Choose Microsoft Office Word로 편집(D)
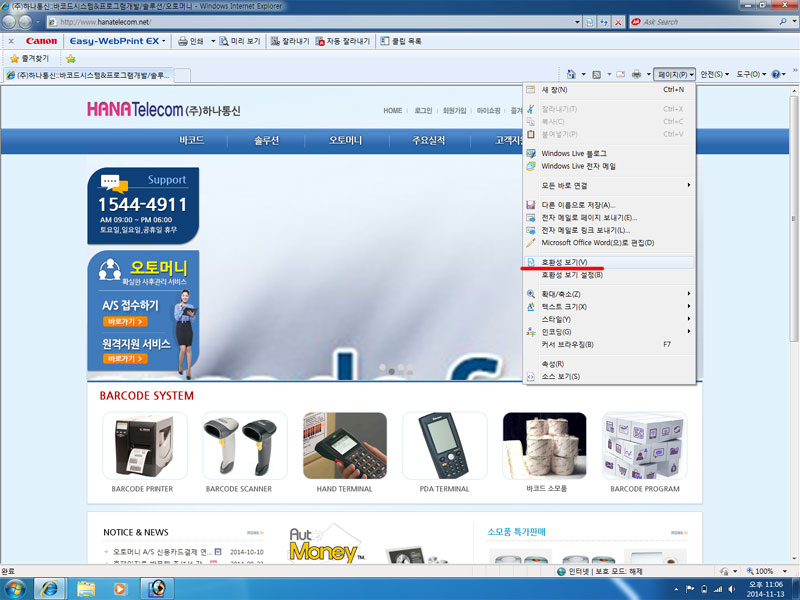 click(x=610, y=243)
